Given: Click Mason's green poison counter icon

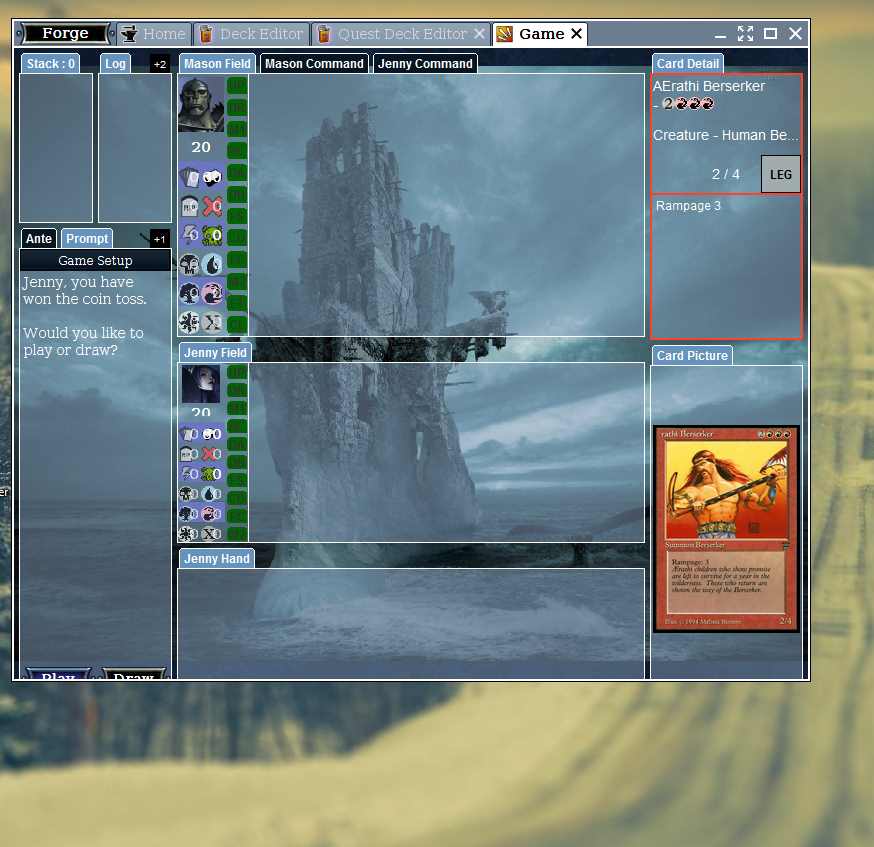Looking at the screenshot, I should 212,236.
